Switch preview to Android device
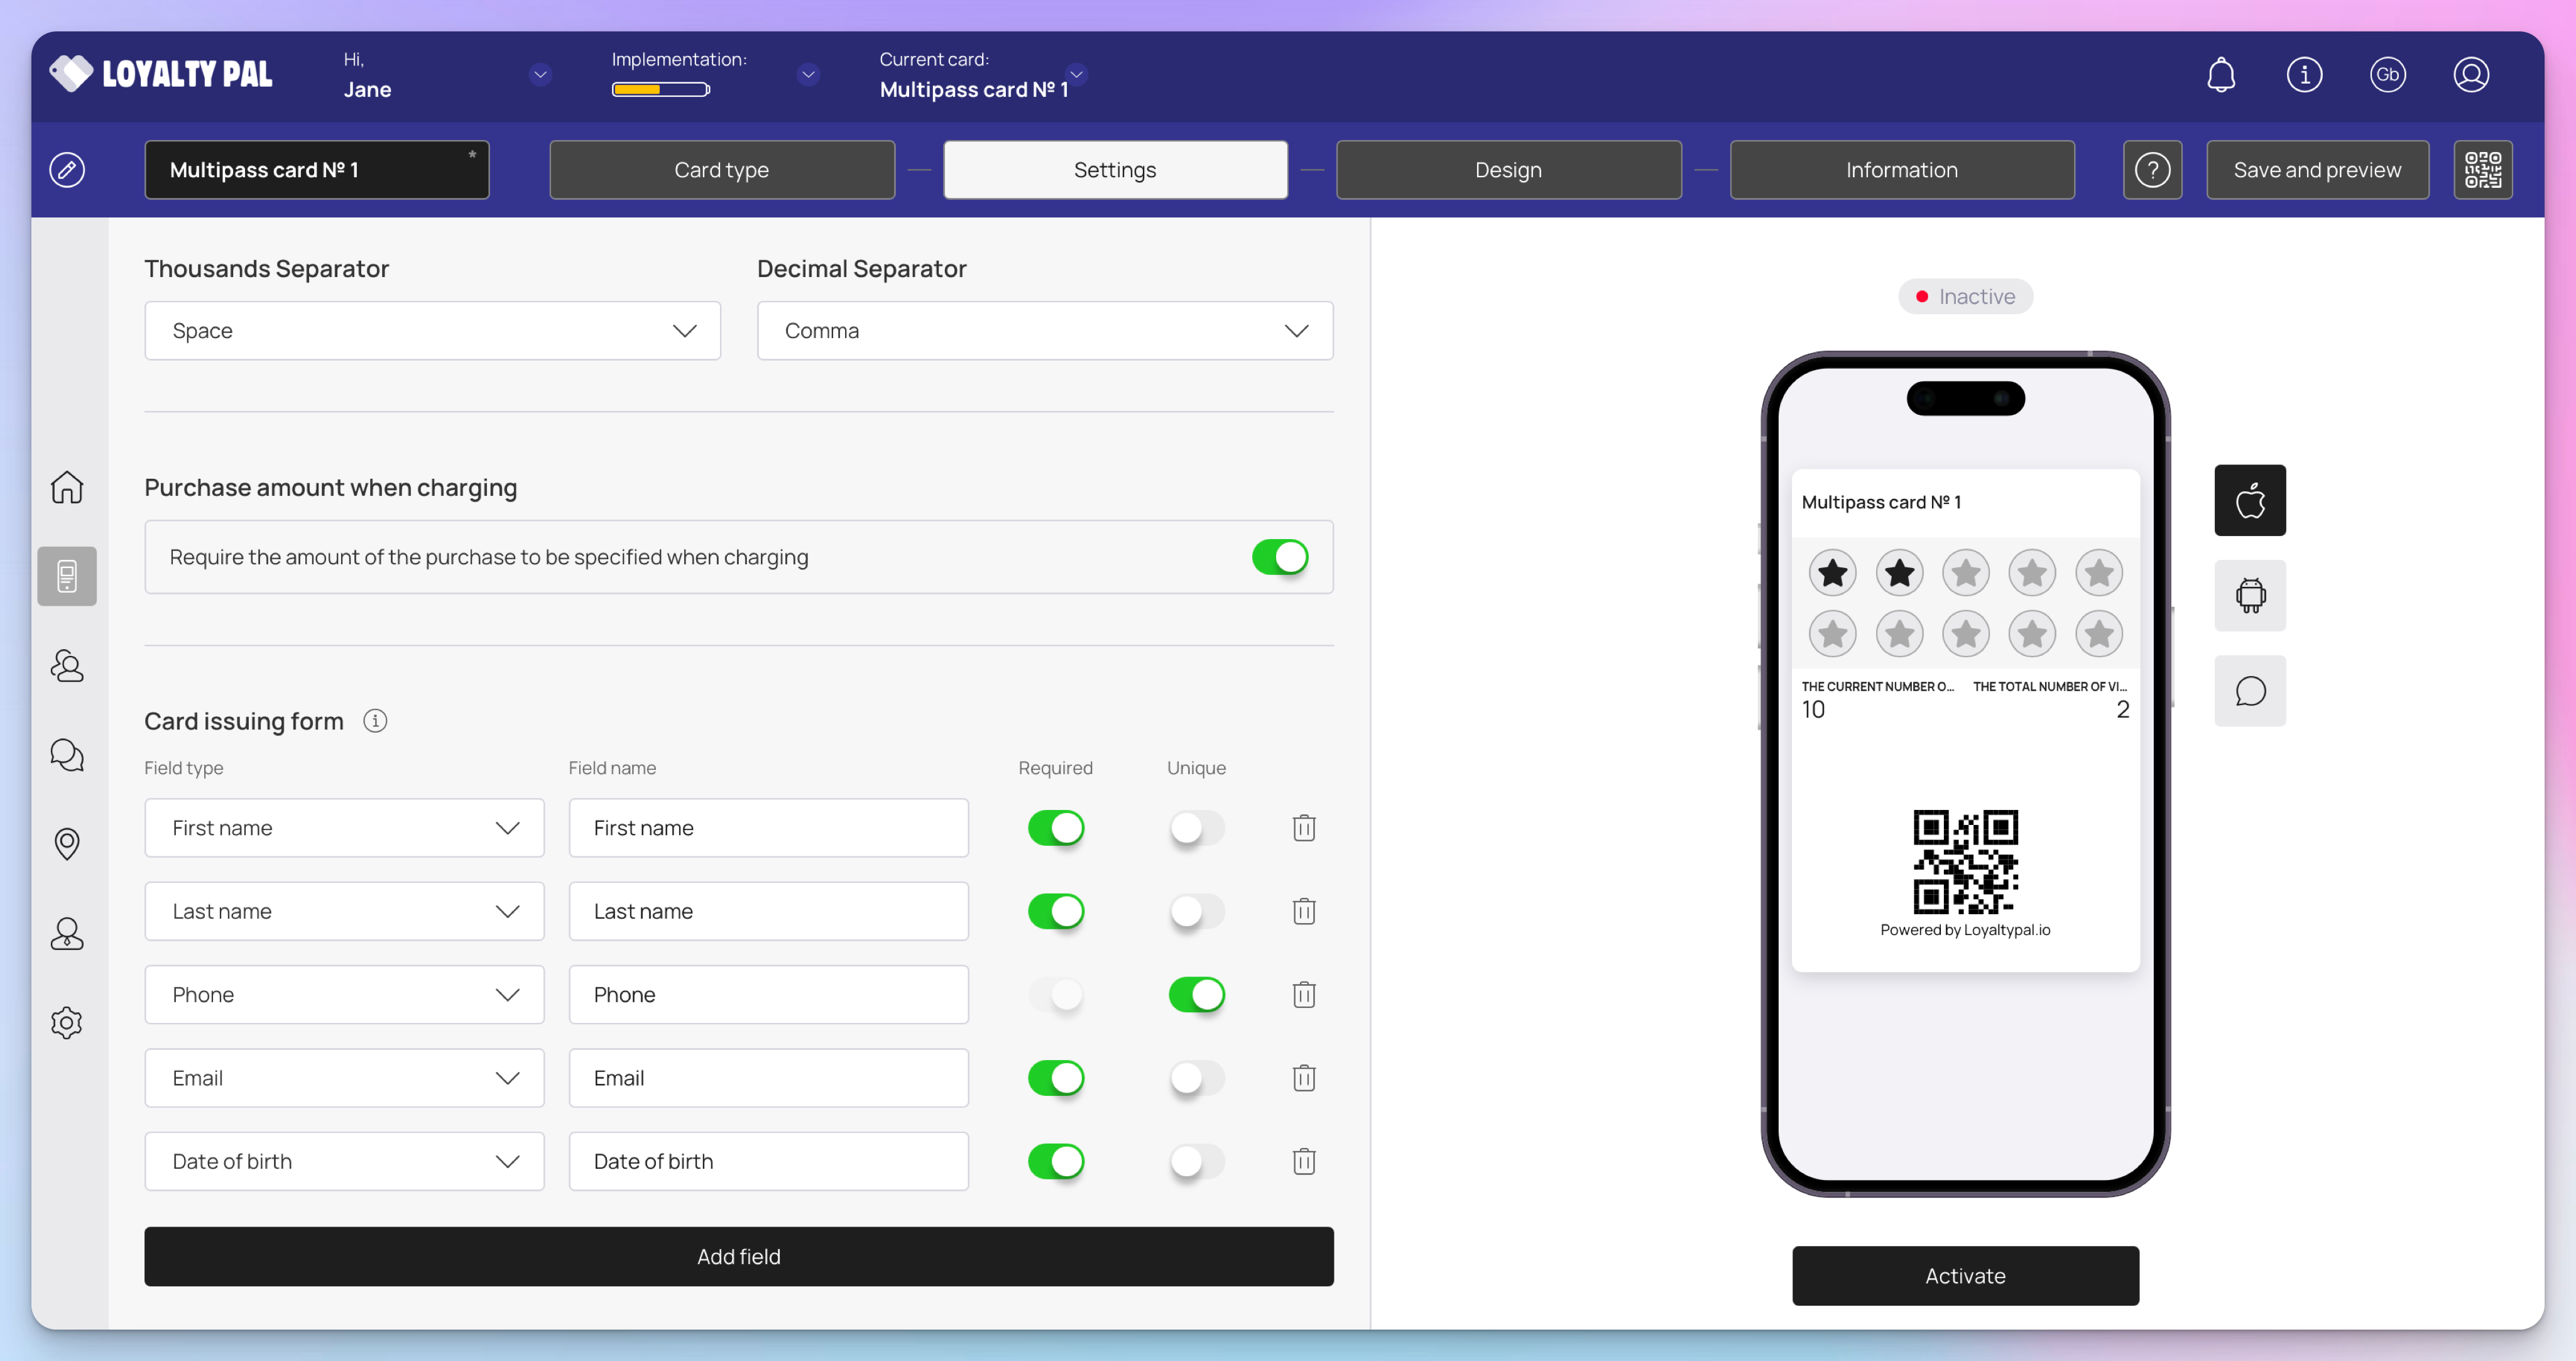The width and height of the screenshot is (2576, 1361). pyautogui.click(x=2249, y=596)
